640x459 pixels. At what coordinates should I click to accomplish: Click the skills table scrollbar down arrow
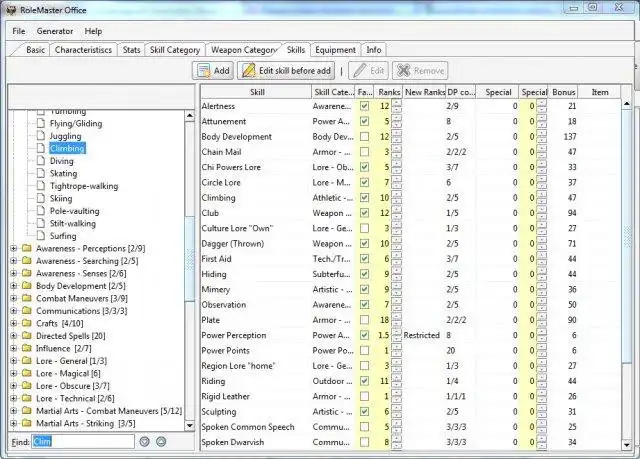[x=627, y=445]
